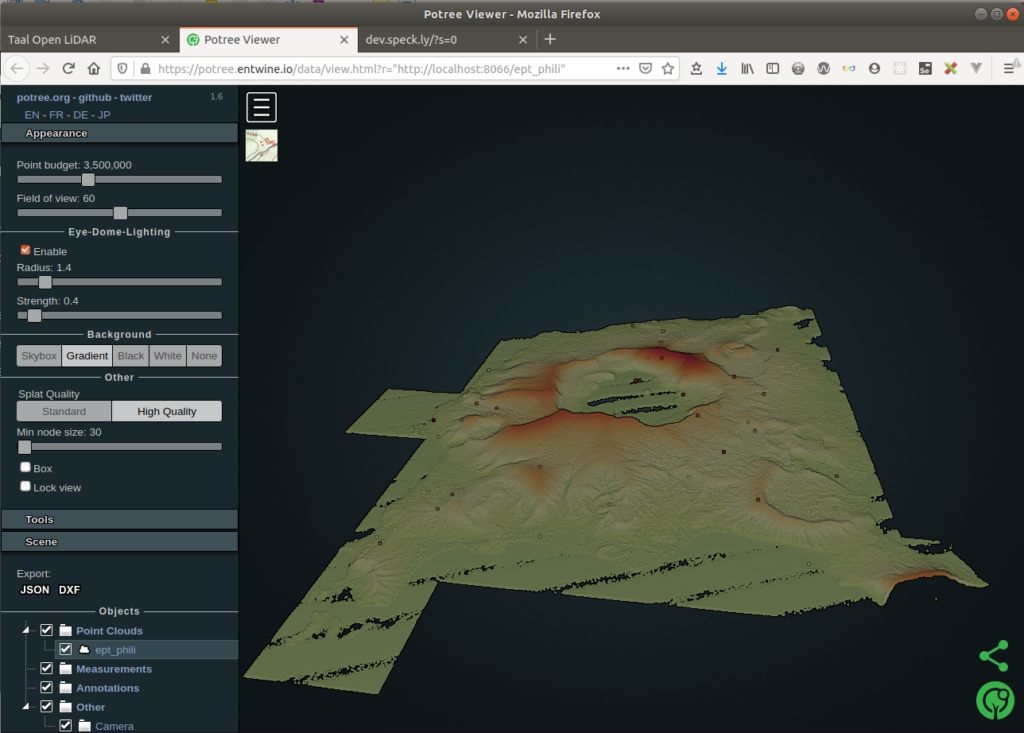The height and width of the screenshot is (733, 1024).
Task: Open the potree.org link
Action: [x=43, y=97]
